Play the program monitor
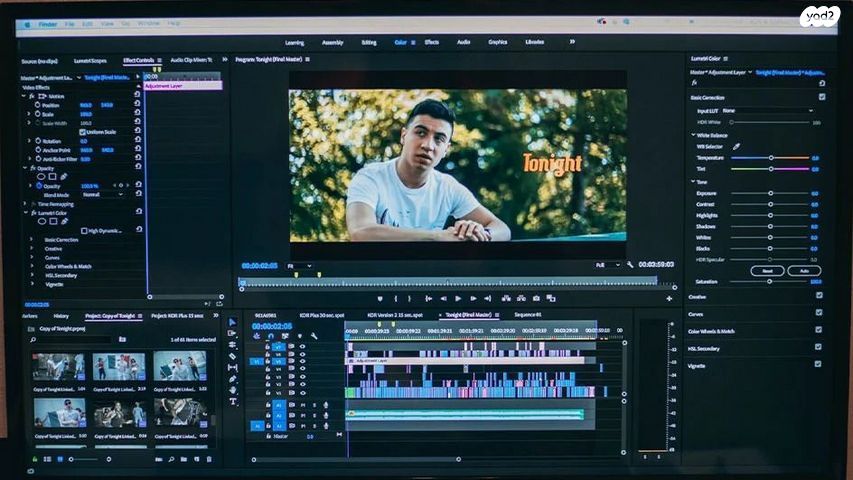 pos(458,298)
